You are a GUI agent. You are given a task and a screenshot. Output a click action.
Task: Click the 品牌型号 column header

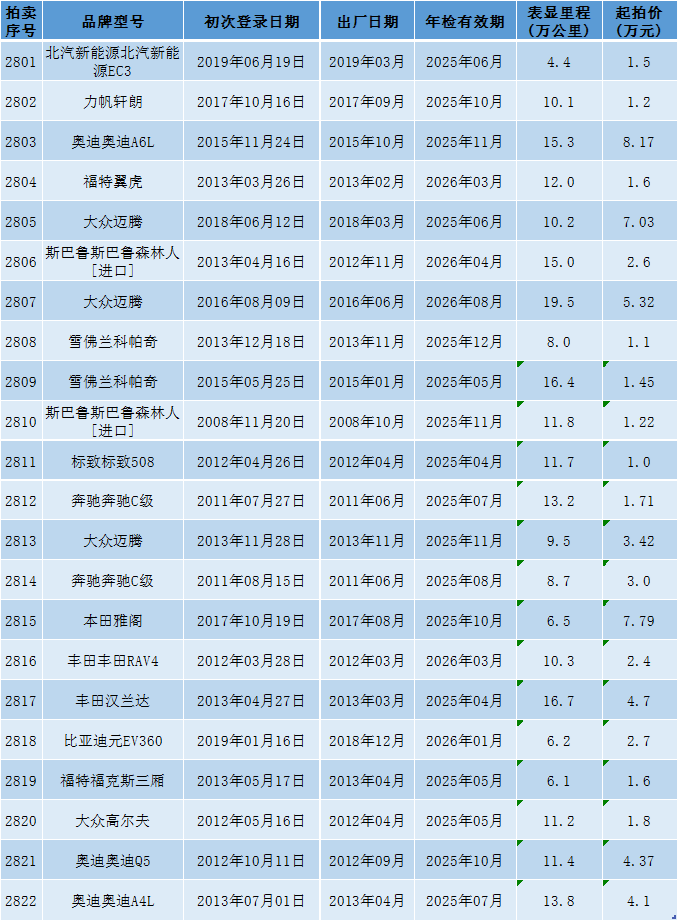(x=113, y=21)
